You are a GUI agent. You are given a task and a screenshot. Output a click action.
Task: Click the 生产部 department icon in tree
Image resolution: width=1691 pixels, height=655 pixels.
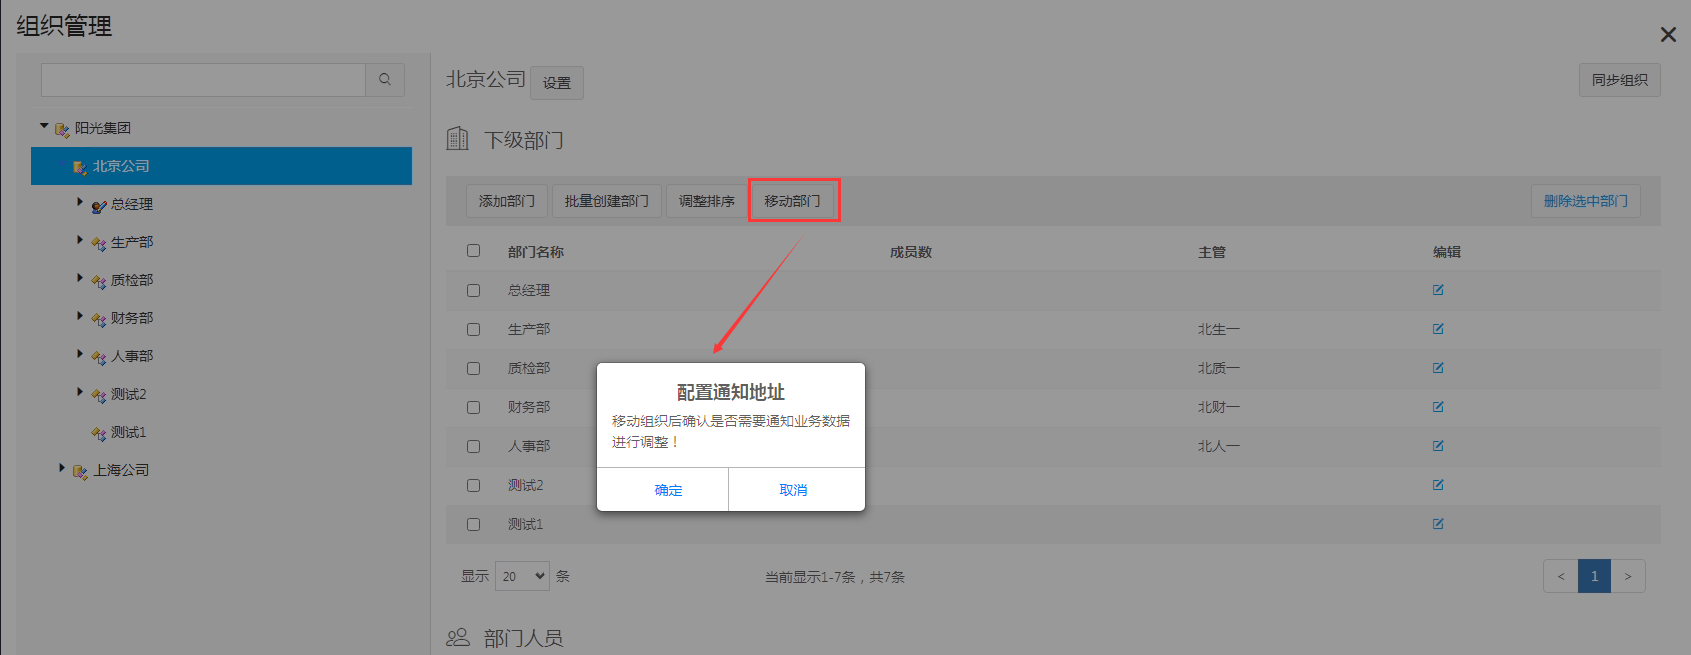[98, 243]
